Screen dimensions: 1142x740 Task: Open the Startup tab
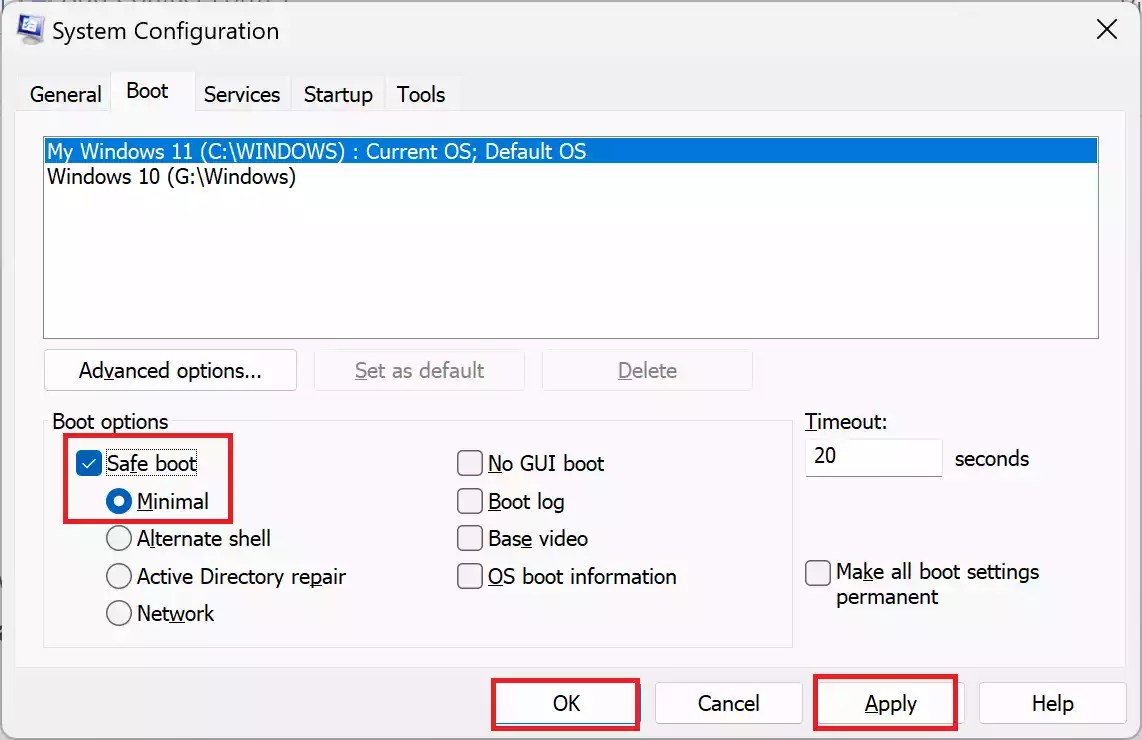click(337, 93)
